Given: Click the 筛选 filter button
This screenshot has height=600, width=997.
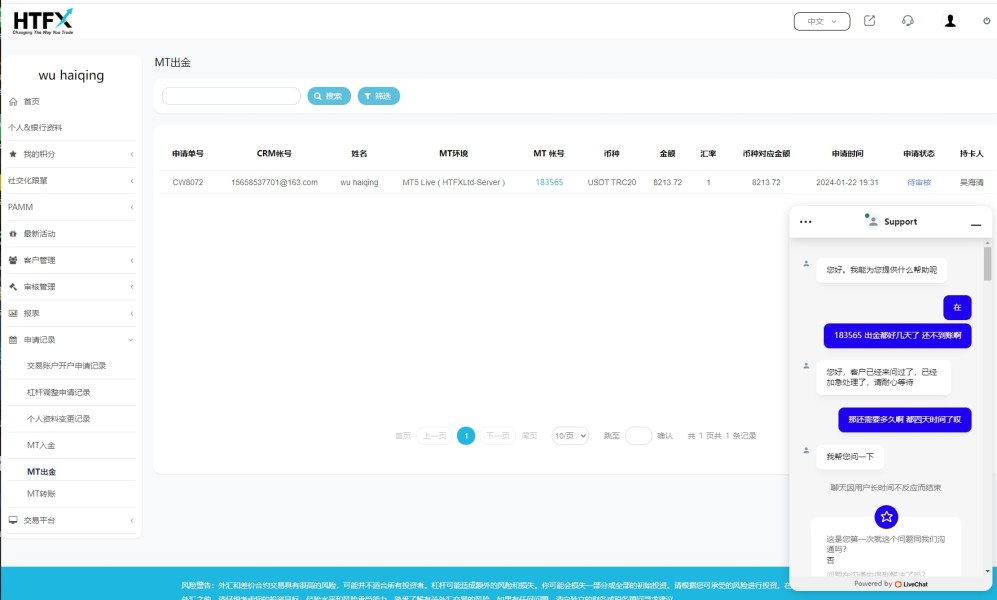Looking at the screenshot, I should [x=378, y=96].
